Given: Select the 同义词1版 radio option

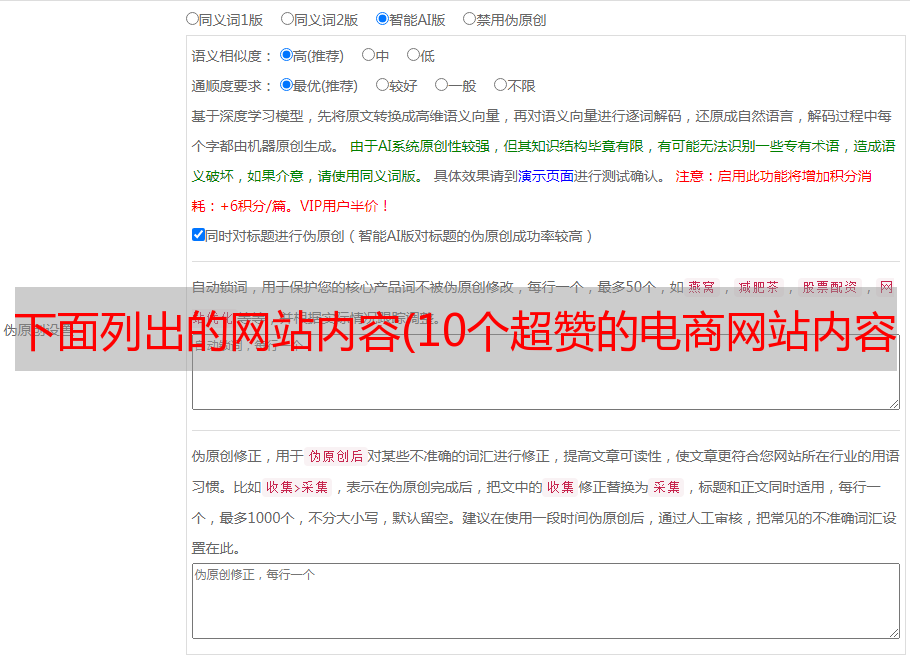Looking at the screenshot, I should 192,18.
